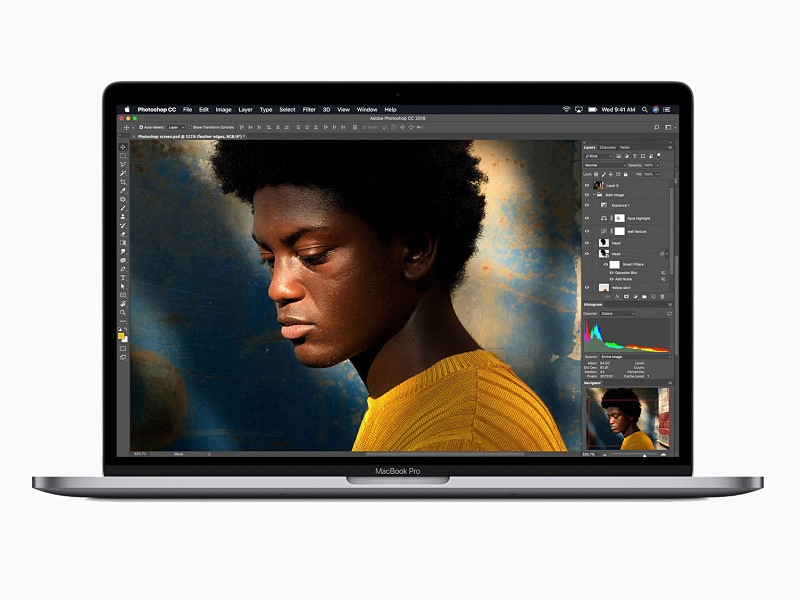Open the Auto-Select Layer dropdown

click(x=176, y=128)
